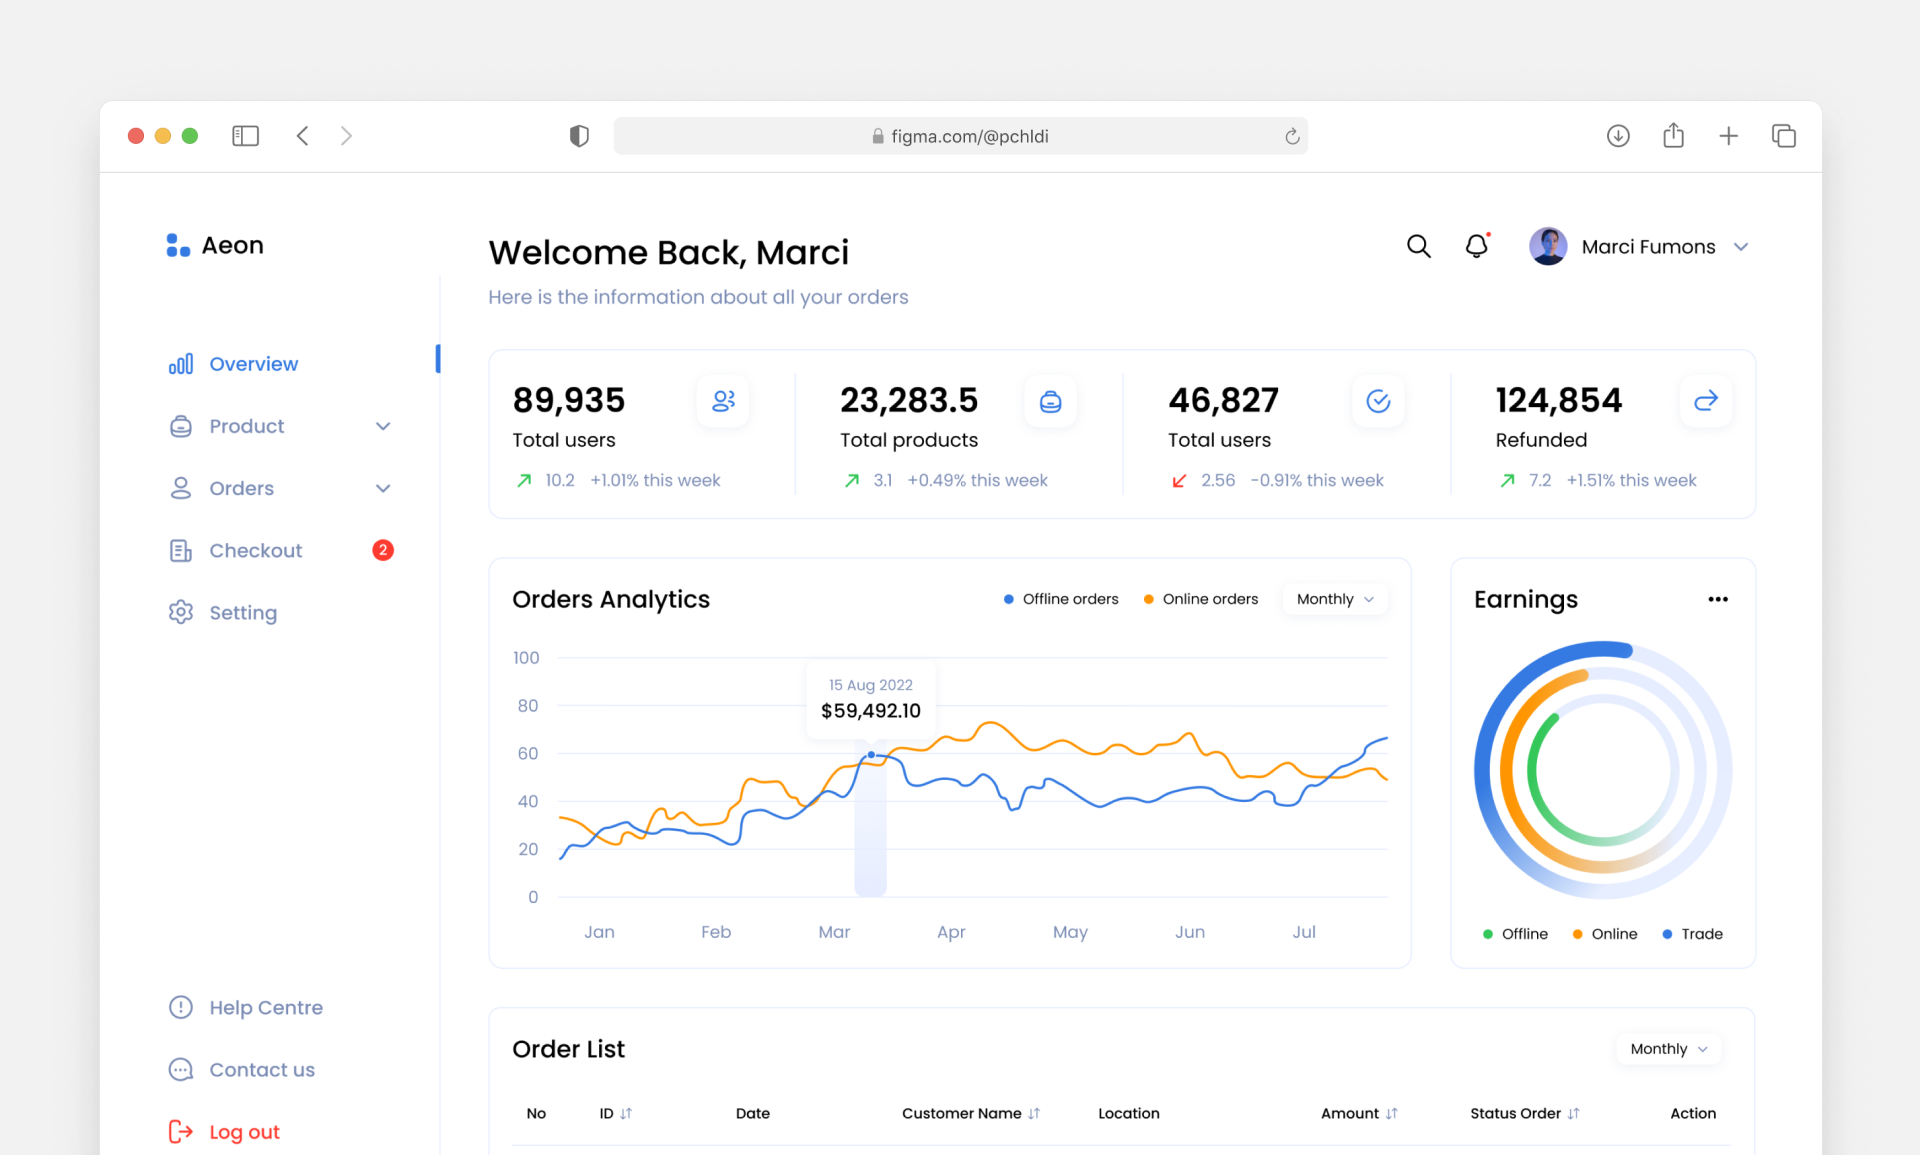This screenshot has height=1155, width=1920.
Task: Open Orders Analytics Monthly dropdown
Action: point(1335,599)
